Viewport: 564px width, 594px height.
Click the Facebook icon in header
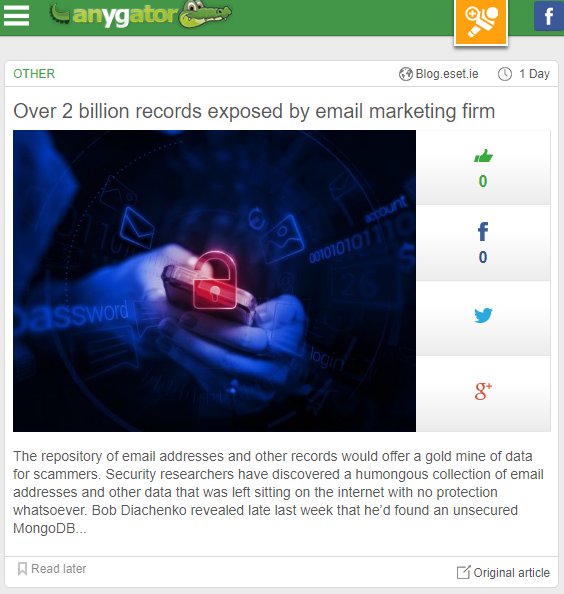tap(549, 16)
